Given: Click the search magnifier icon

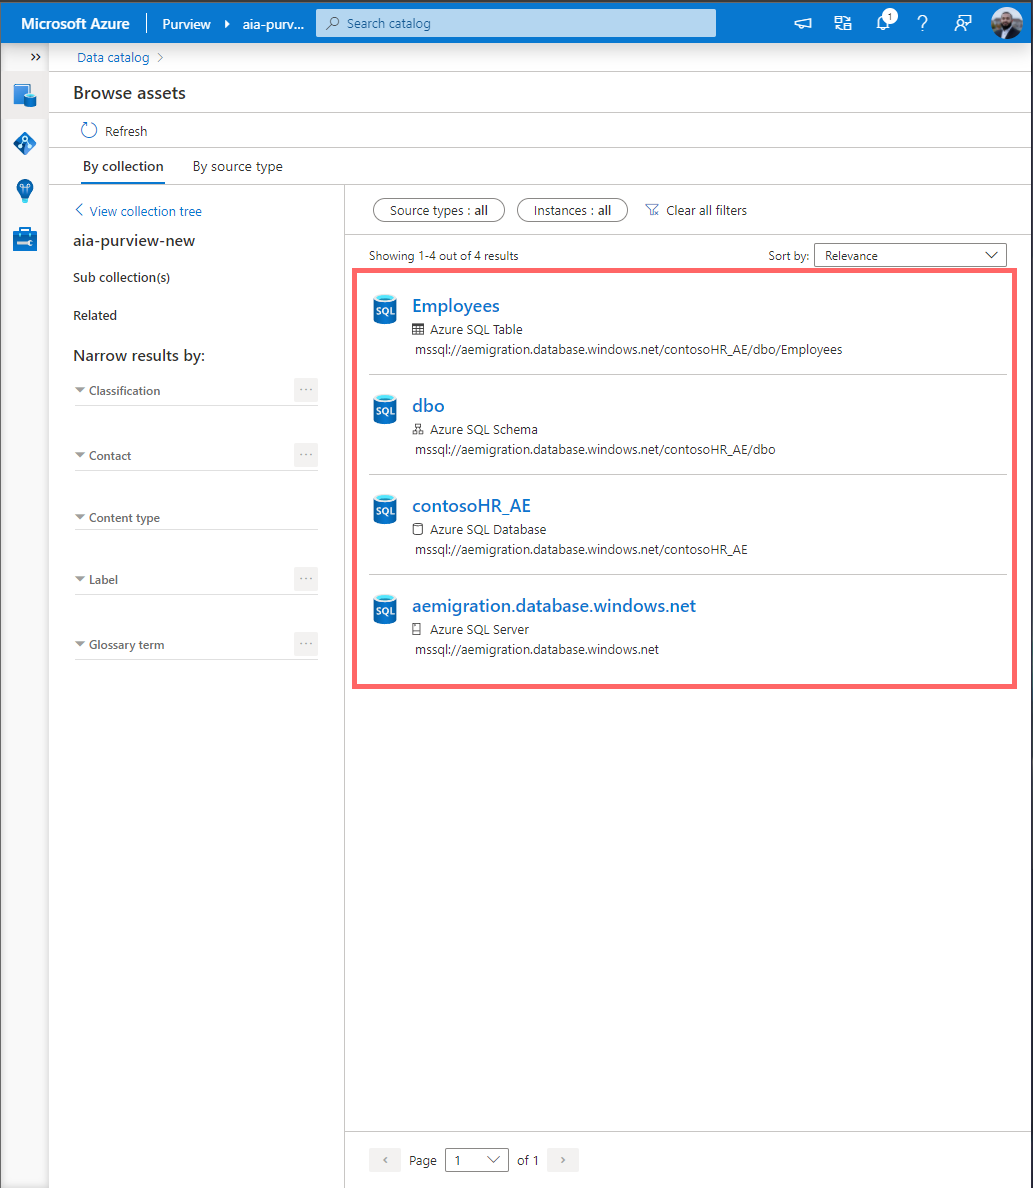Looking at the screenshot, I should tap(333, 23).
